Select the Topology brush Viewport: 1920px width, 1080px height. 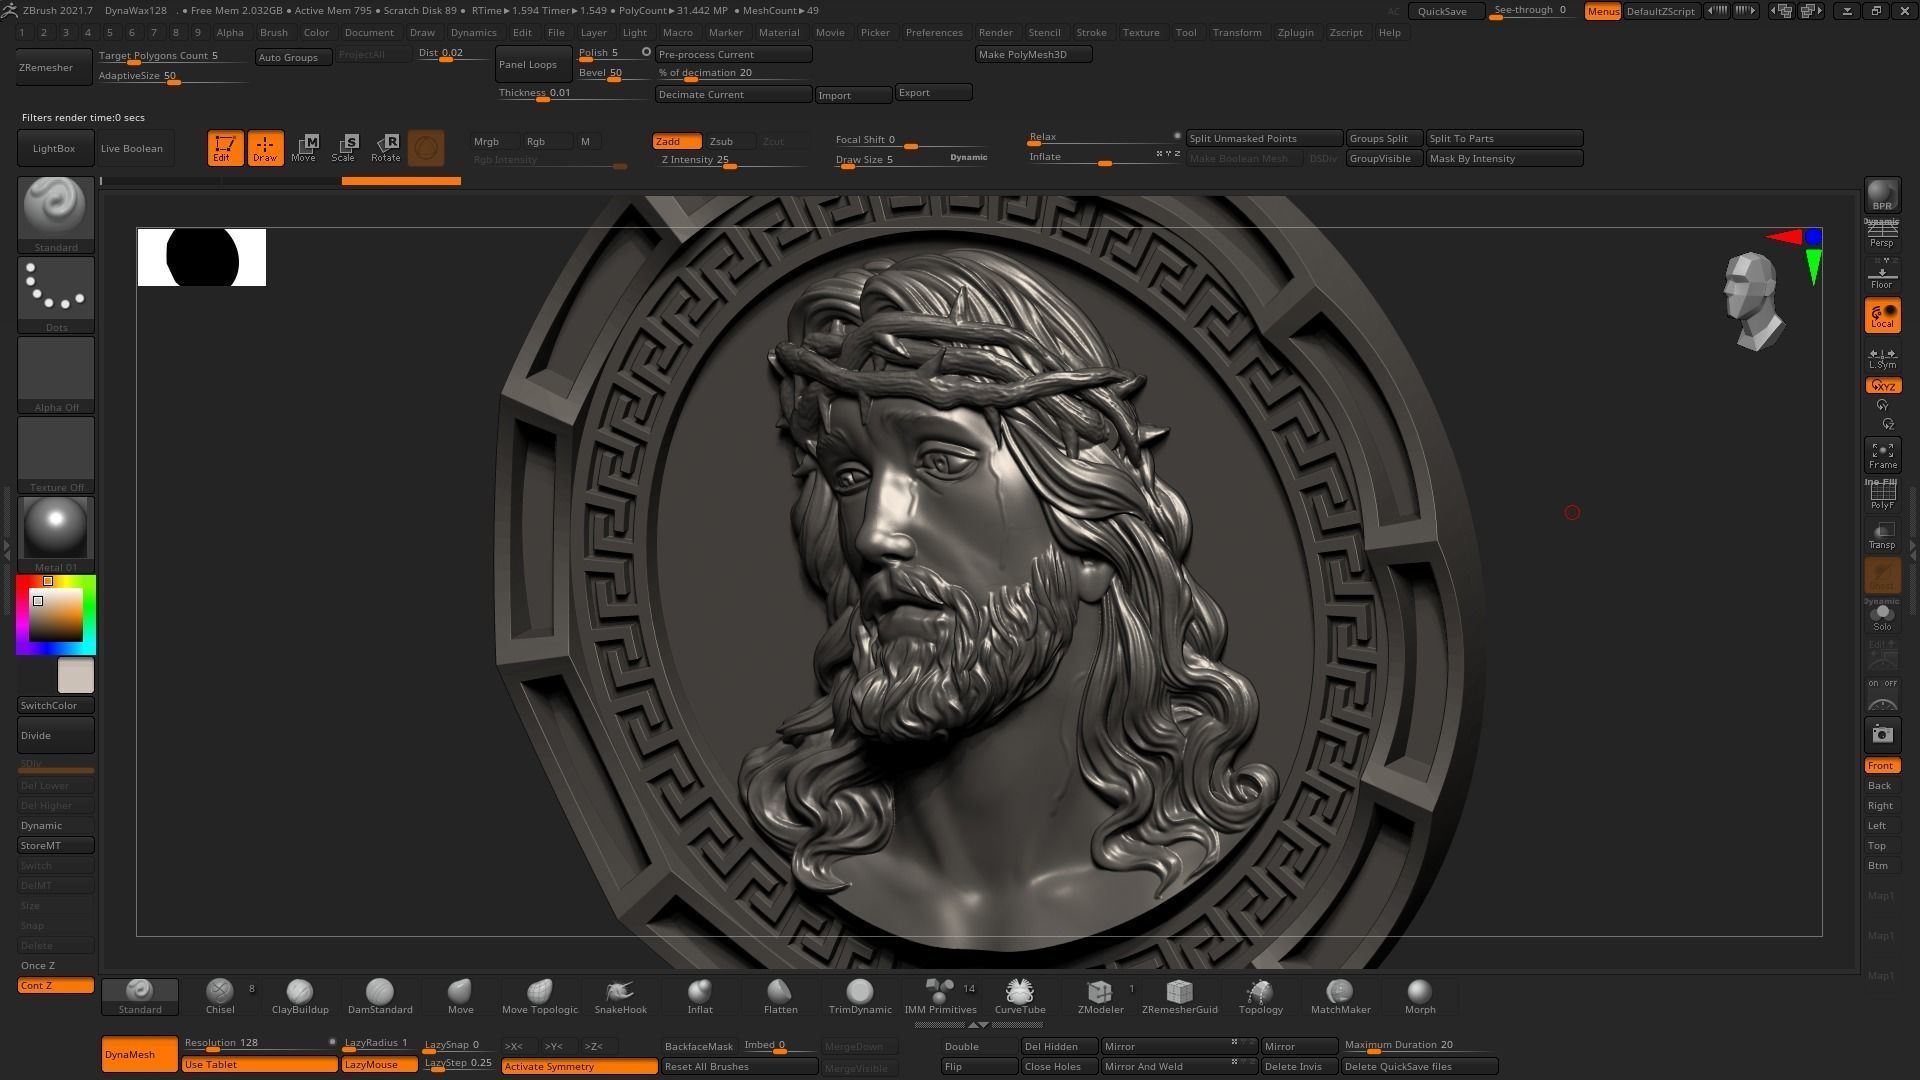click(x=1260, y=996)
